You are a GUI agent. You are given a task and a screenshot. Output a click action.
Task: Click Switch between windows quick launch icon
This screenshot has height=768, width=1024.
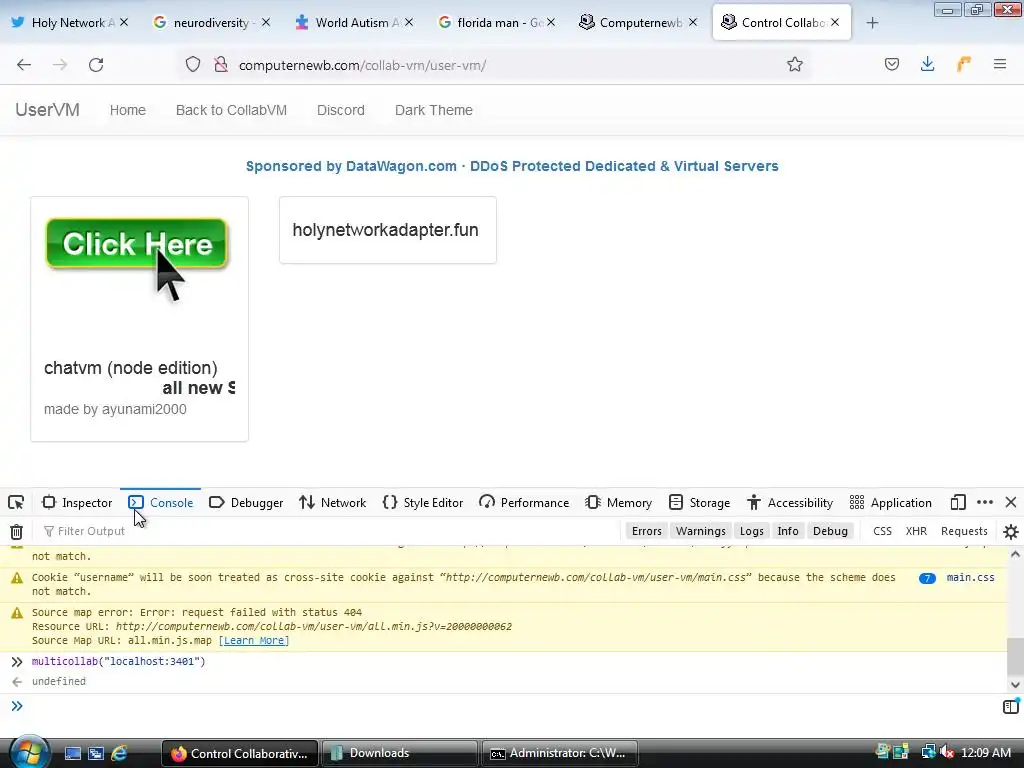[96, 753]
